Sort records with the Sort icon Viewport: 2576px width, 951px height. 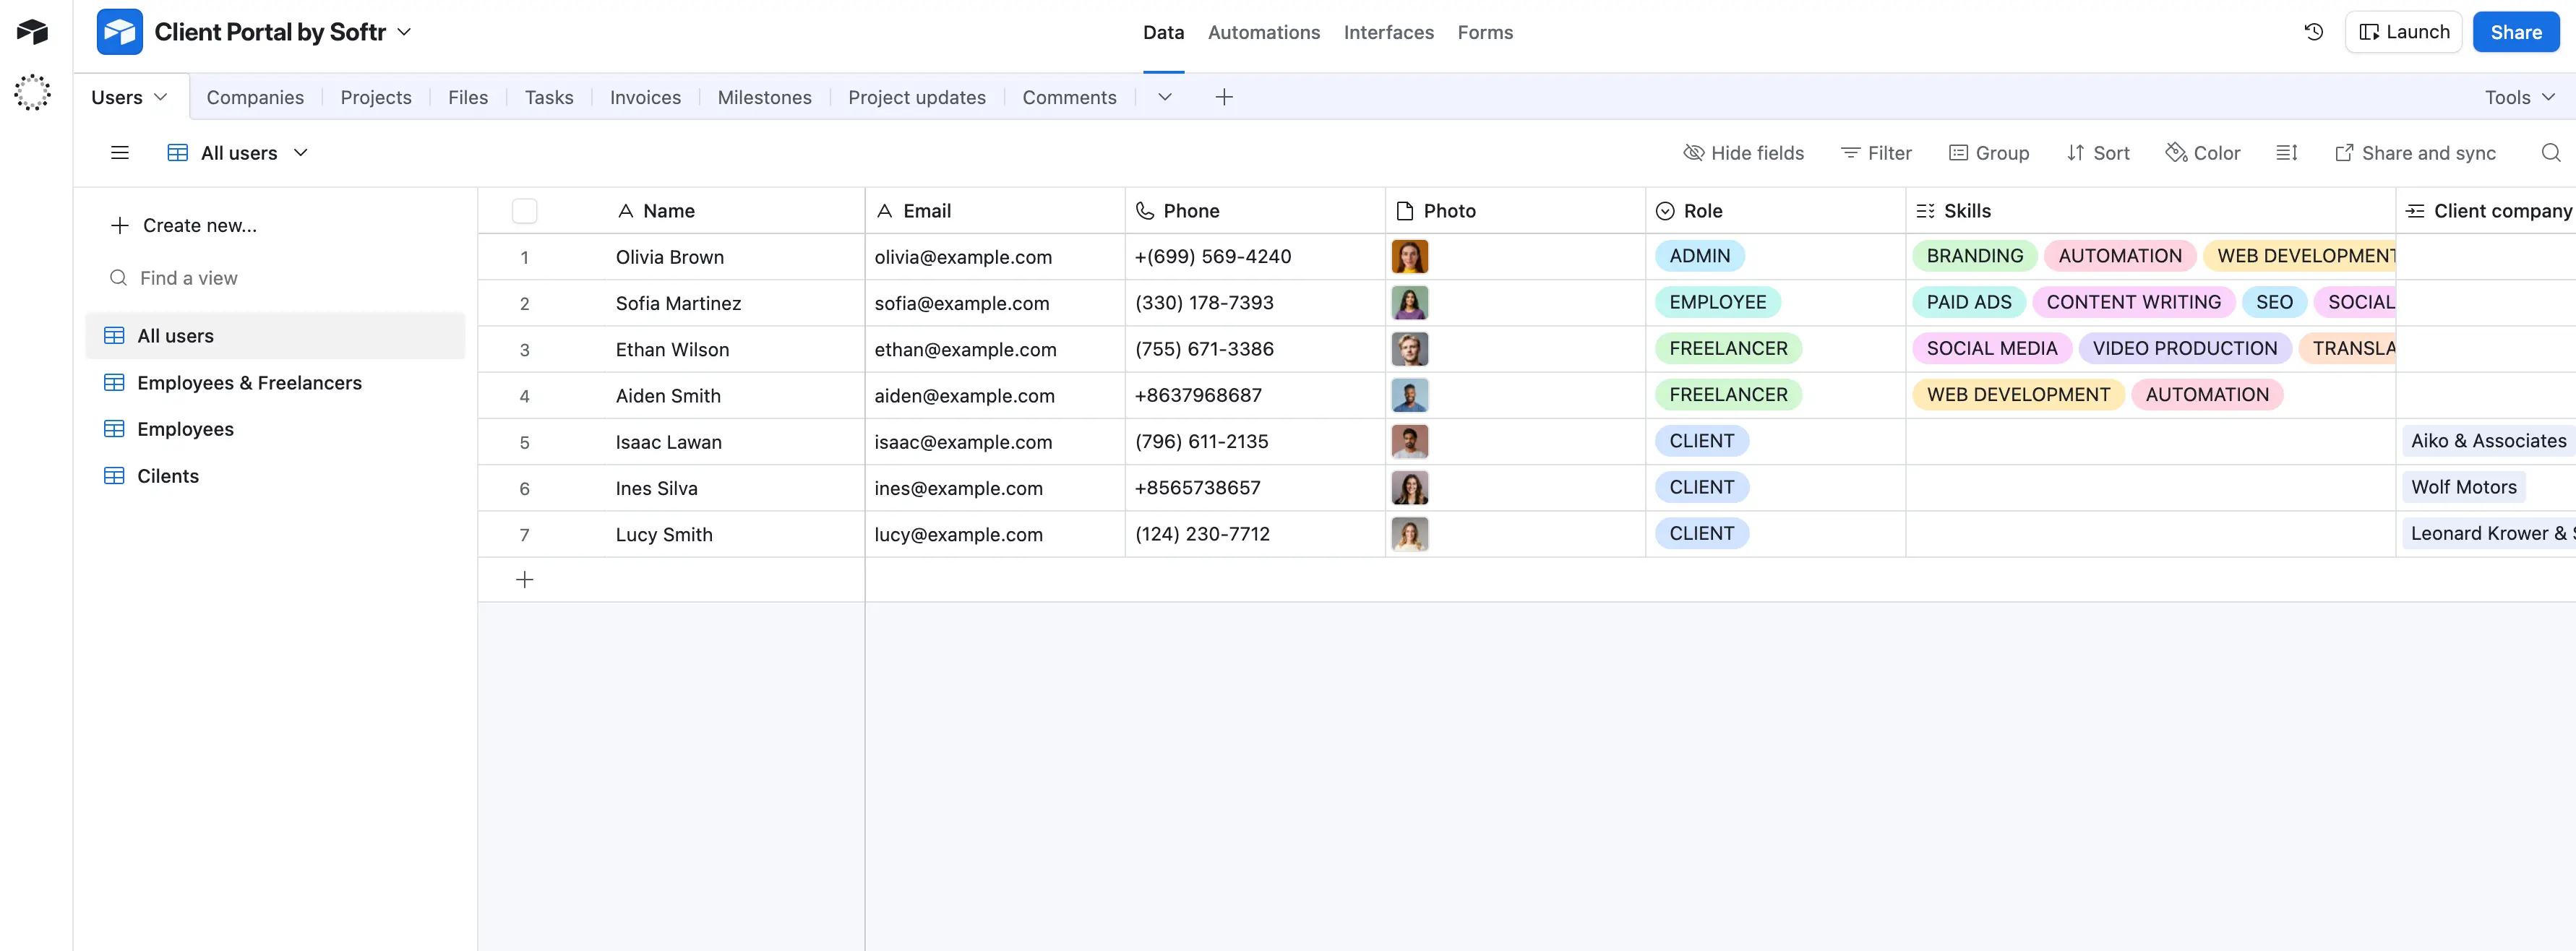pos(2098,152)
